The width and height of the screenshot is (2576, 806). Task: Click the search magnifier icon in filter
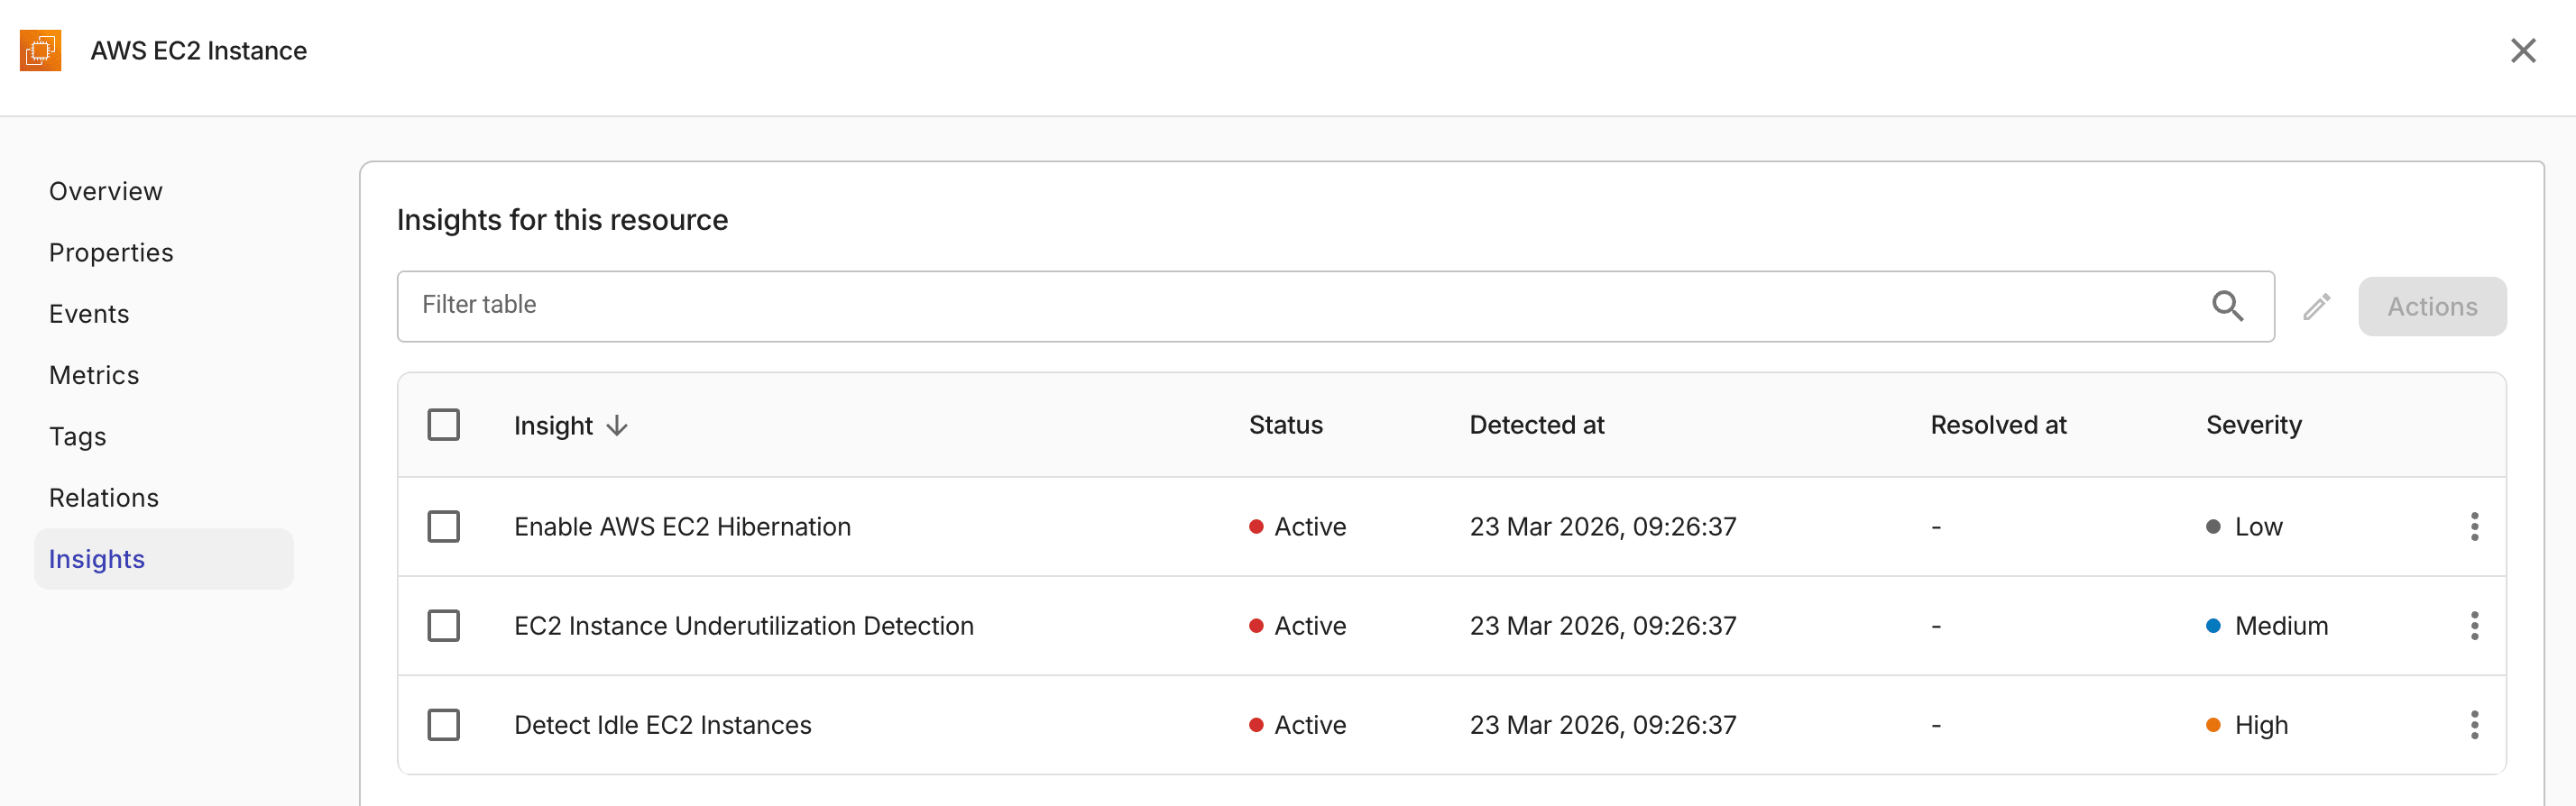click(x=2227, y=305)
